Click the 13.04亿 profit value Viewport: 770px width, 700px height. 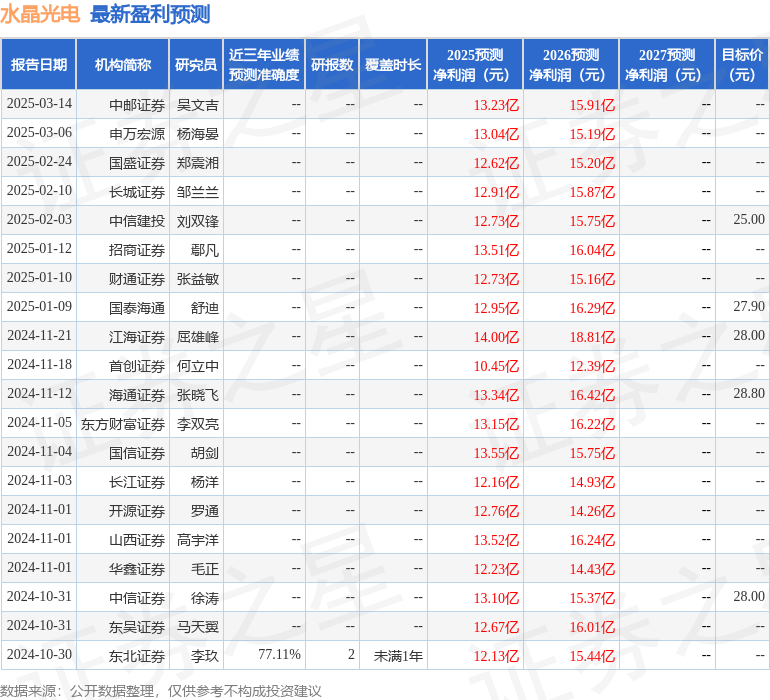[x=496, y=134]
